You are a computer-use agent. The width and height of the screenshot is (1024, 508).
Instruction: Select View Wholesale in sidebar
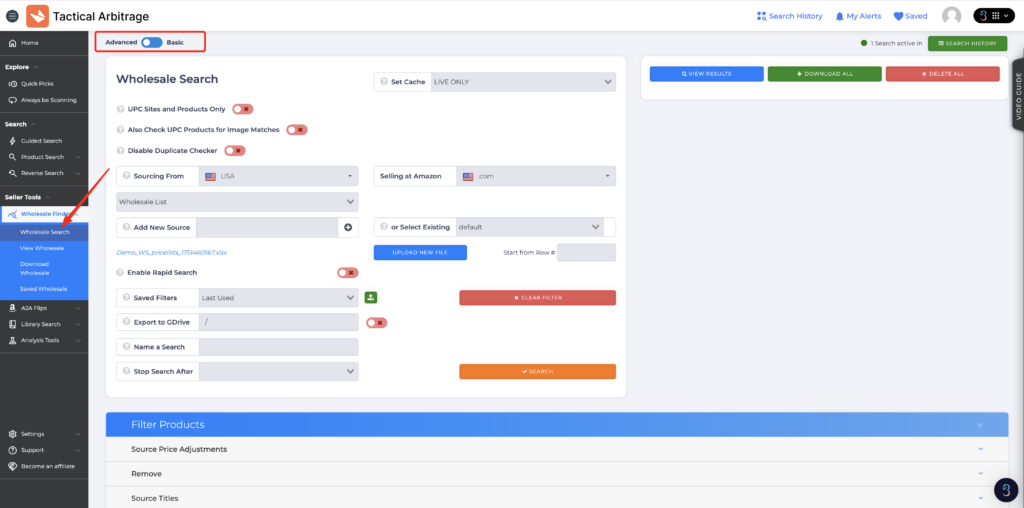(42, 247)
